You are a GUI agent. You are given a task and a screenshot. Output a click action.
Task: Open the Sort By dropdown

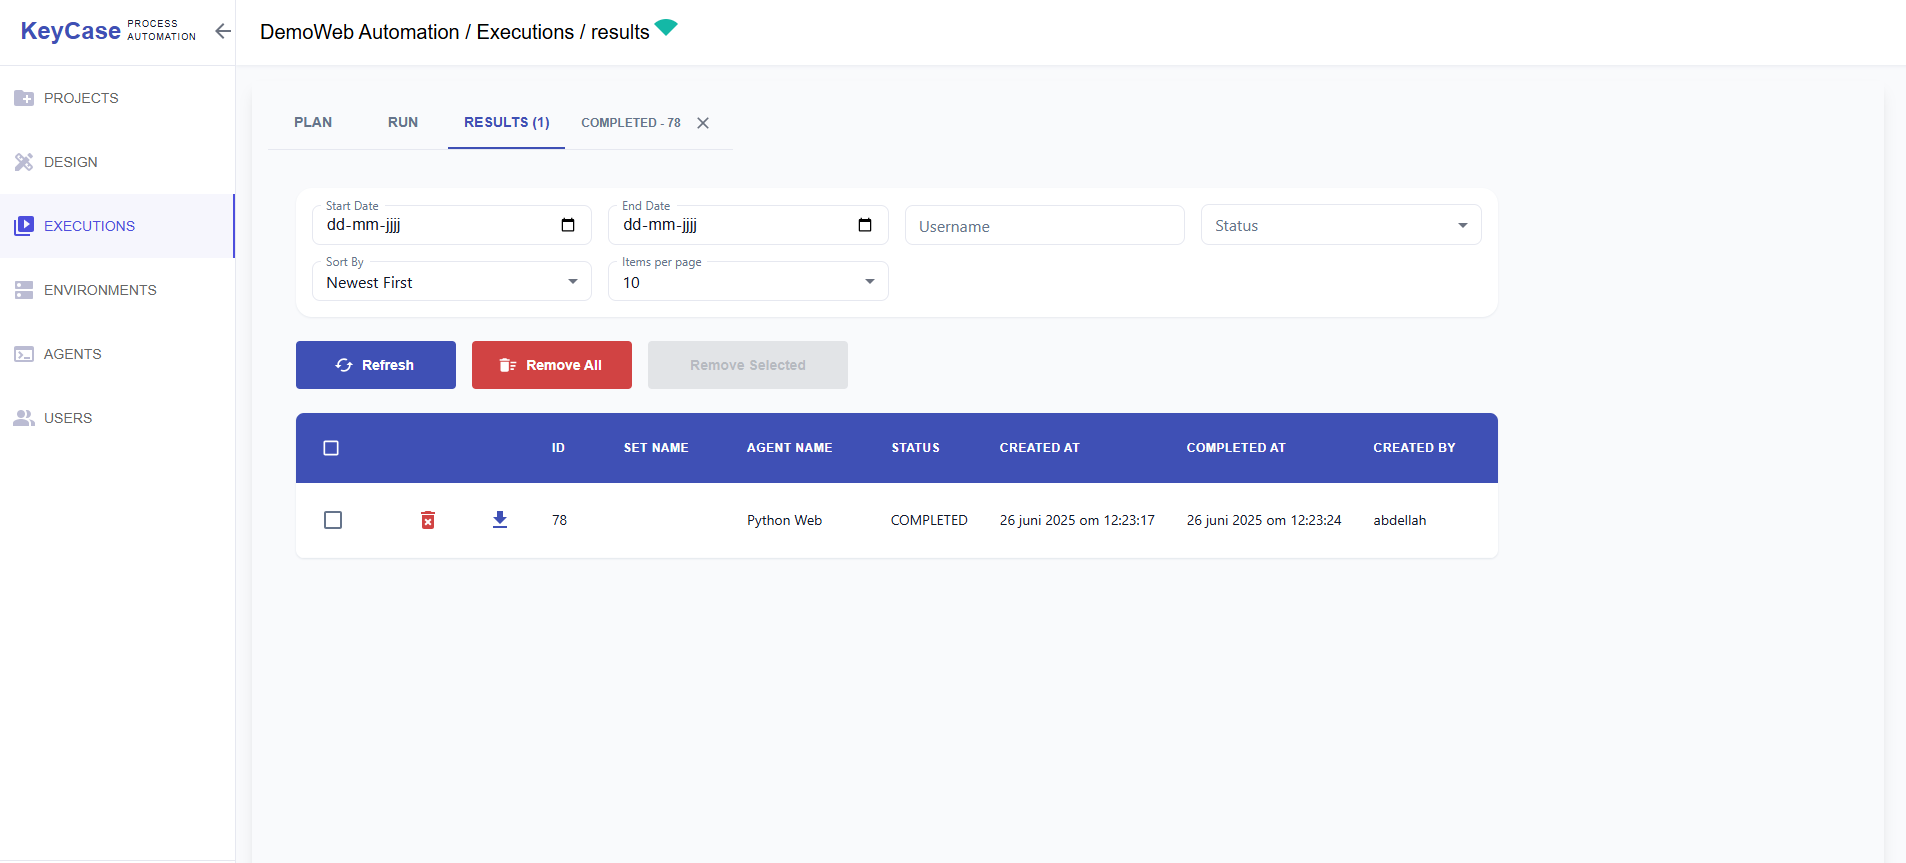(x=452, y=281)
